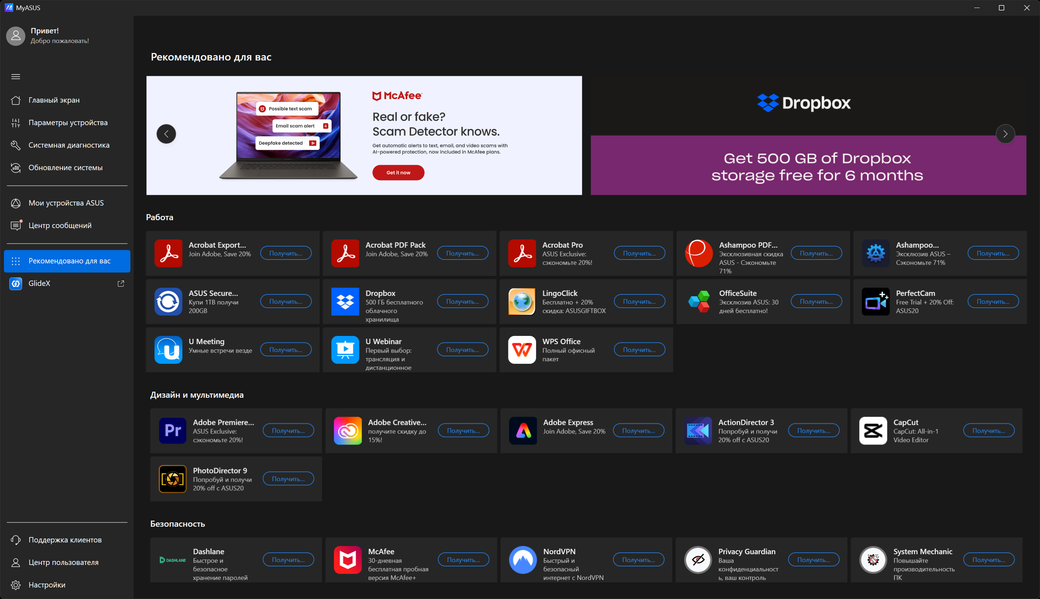Click Получить for Adobe Express
Screen dimensions: 1040x599
click(x=639, y=431)
